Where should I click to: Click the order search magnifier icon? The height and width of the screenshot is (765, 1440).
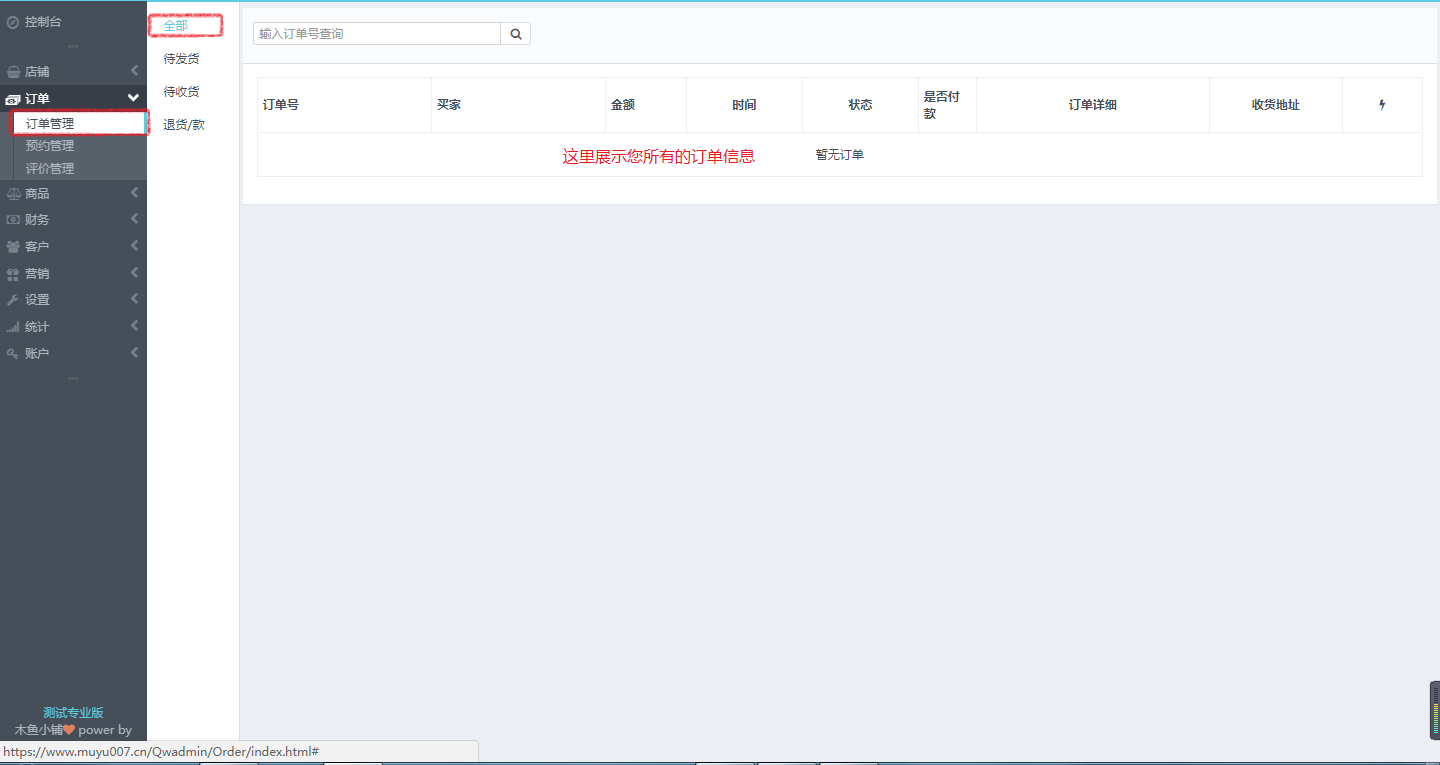click(515, 33)
